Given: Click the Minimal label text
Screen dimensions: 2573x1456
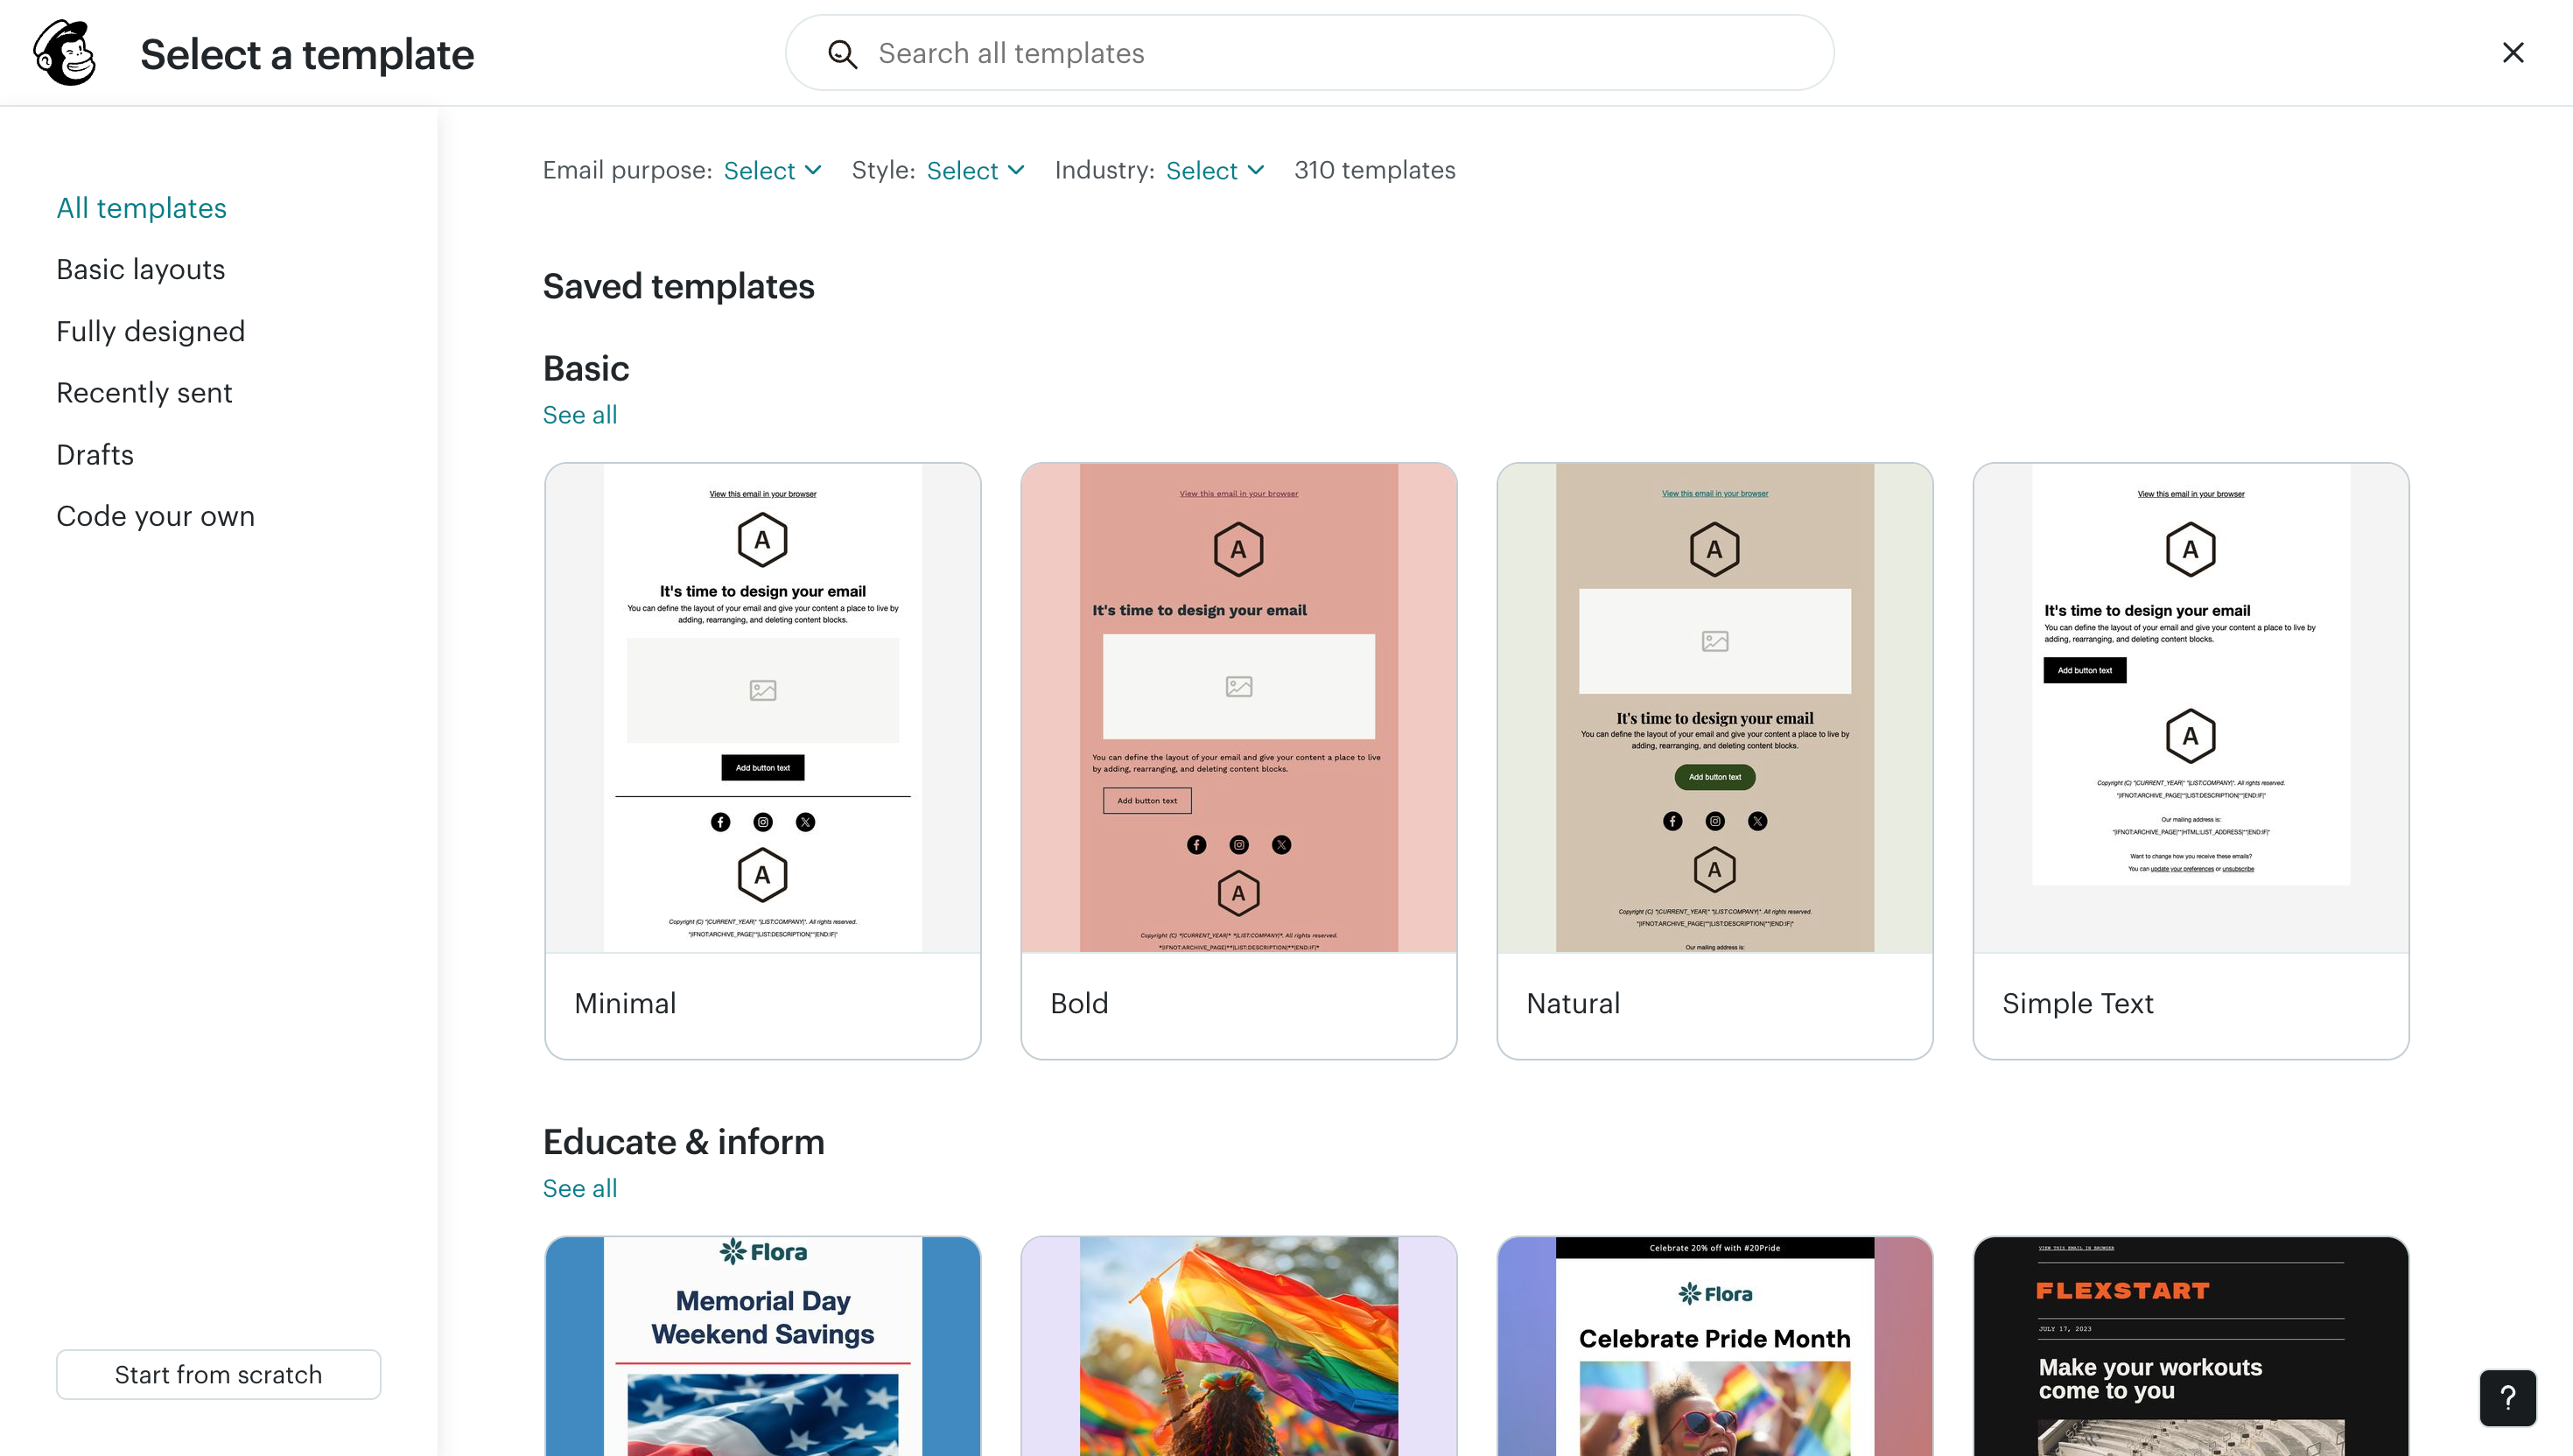Looking at the screenshot, I should (x=625, y=1003).
